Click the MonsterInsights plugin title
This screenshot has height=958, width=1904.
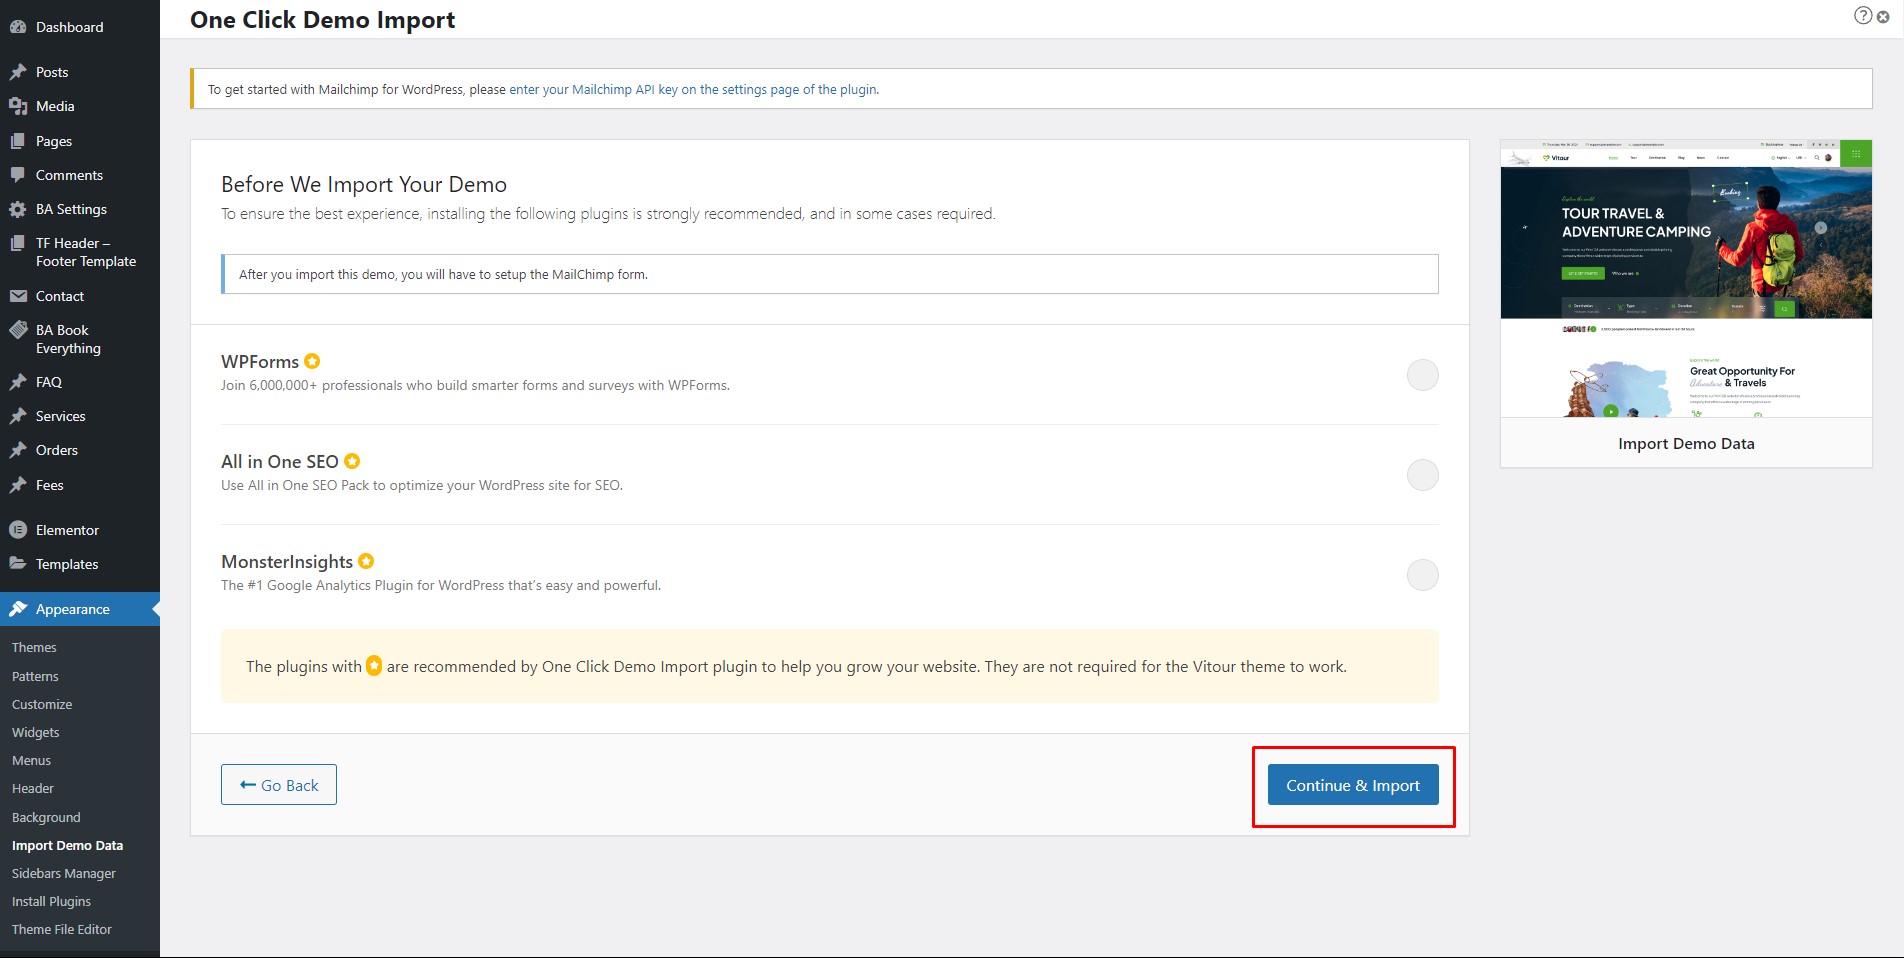click(287, 561)
